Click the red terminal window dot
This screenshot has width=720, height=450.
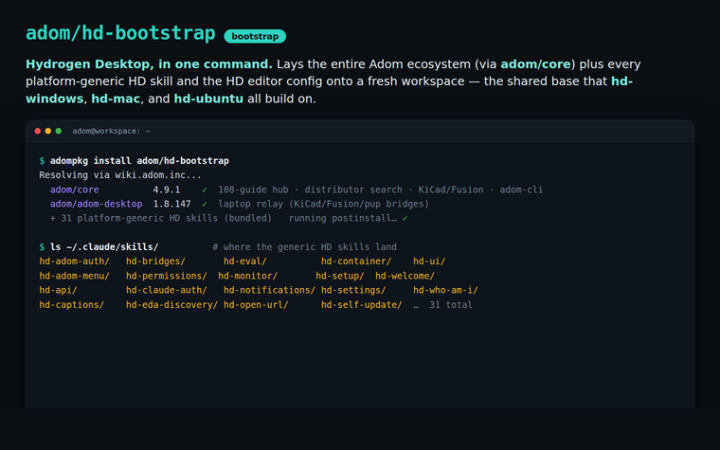tap(38, 131)
